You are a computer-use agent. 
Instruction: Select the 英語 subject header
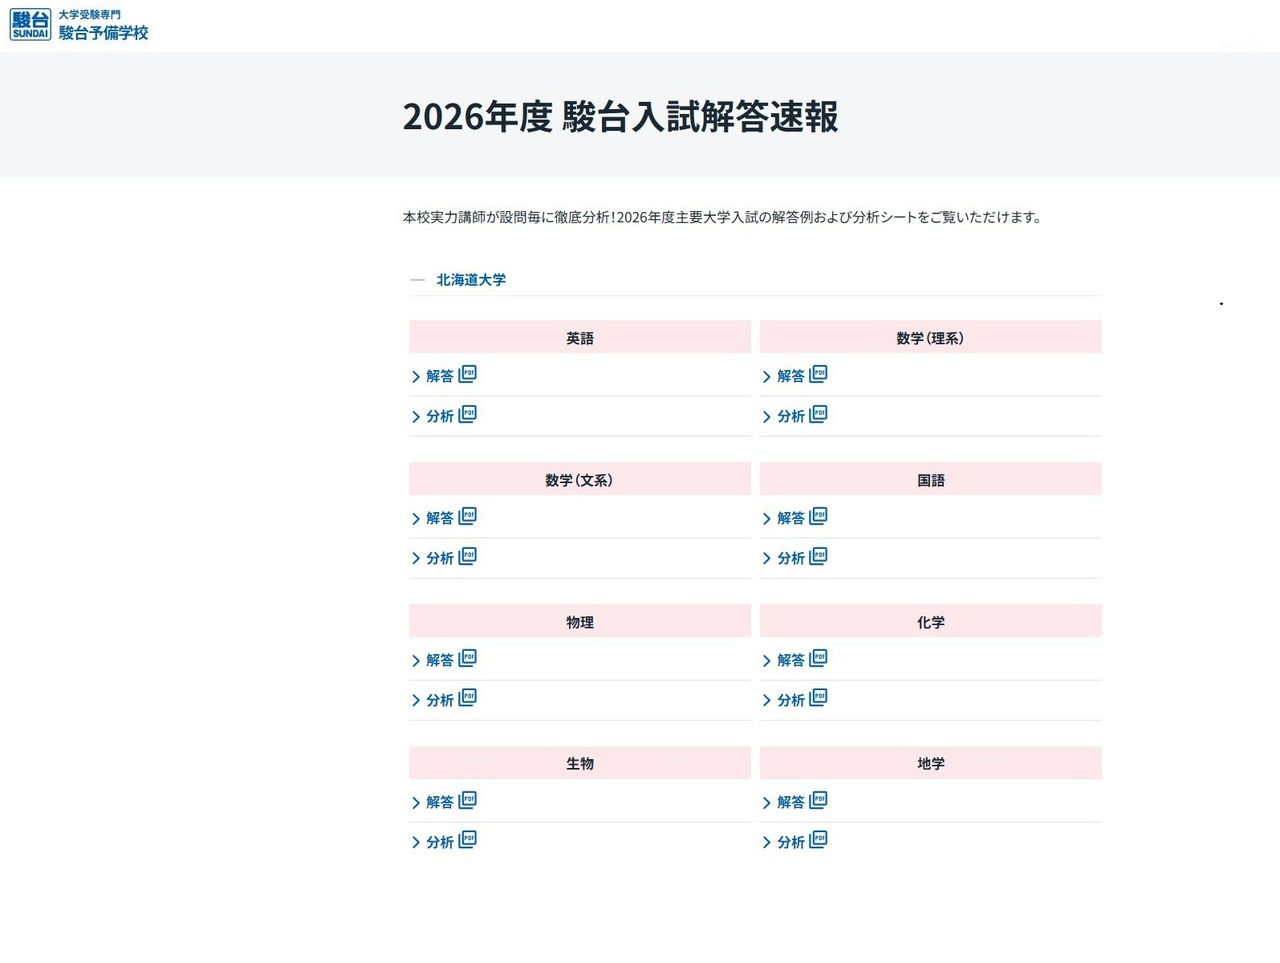(580, 337)
